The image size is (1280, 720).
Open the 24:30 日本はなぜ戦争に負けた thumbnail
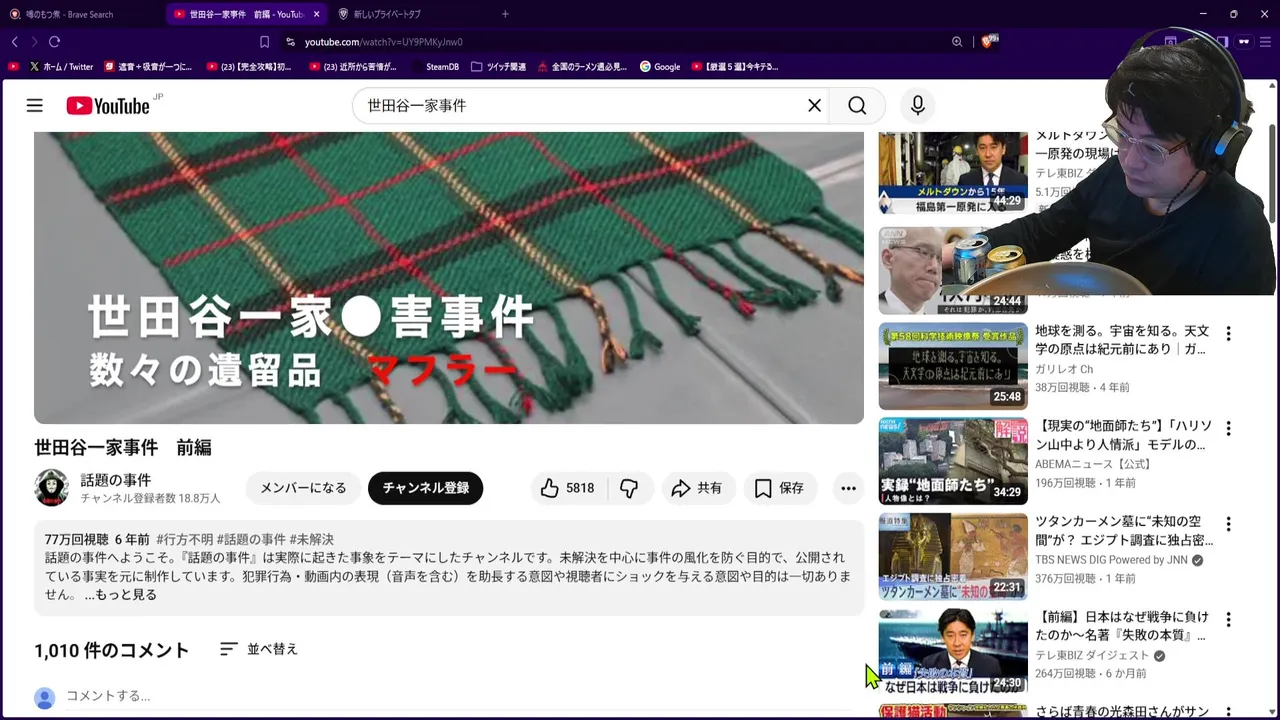pos(953,652)
